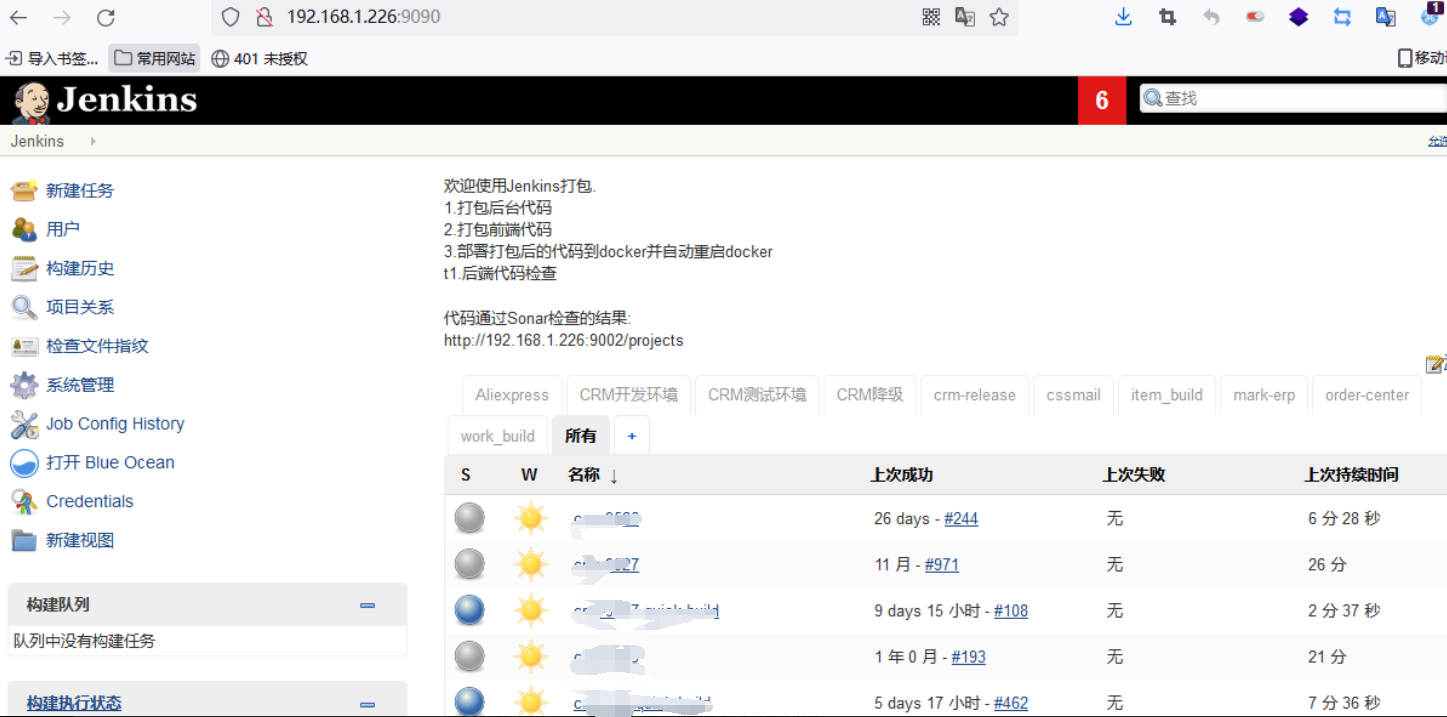Click the grey status ball in #971 row
This screenshot has height=717, width=1447.
click(x=470, y=564)
